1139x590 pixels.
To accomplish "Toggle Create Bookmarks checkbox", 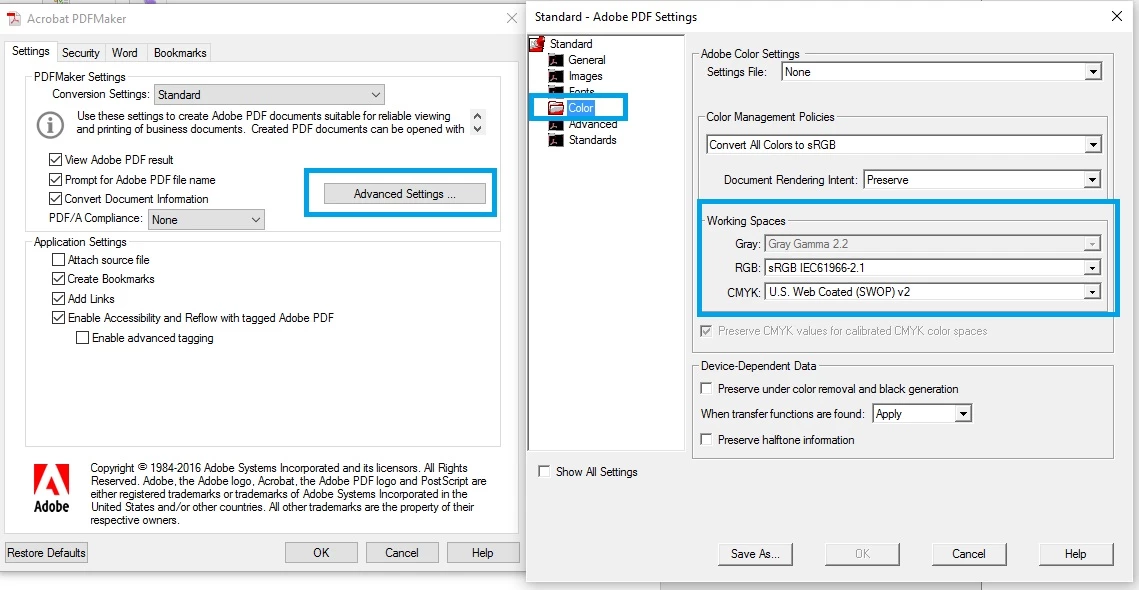I will (x=58, y=279).
